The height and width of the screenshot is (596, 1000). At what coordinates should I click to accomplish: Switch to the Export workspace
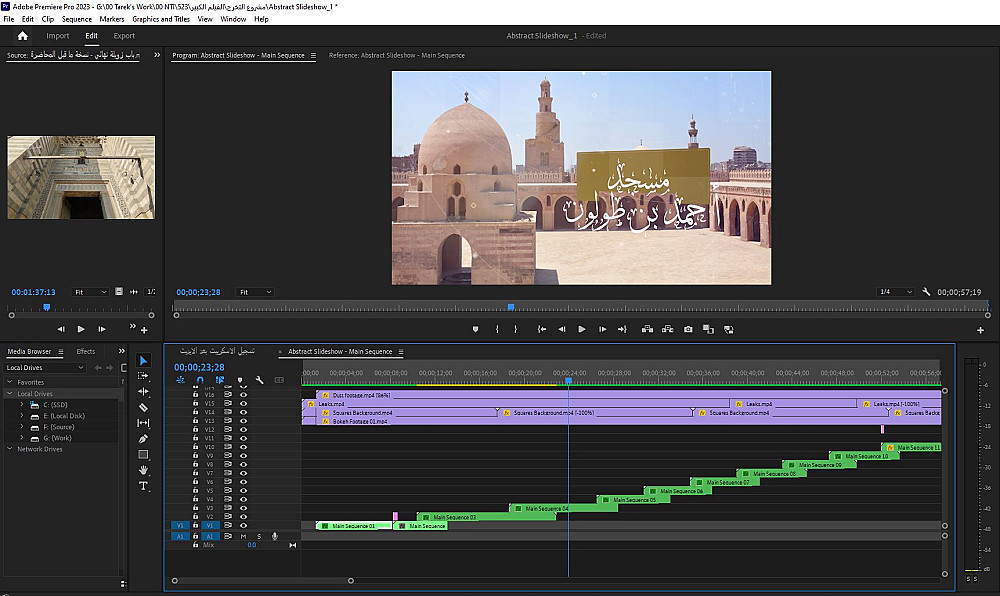point(123,36)
